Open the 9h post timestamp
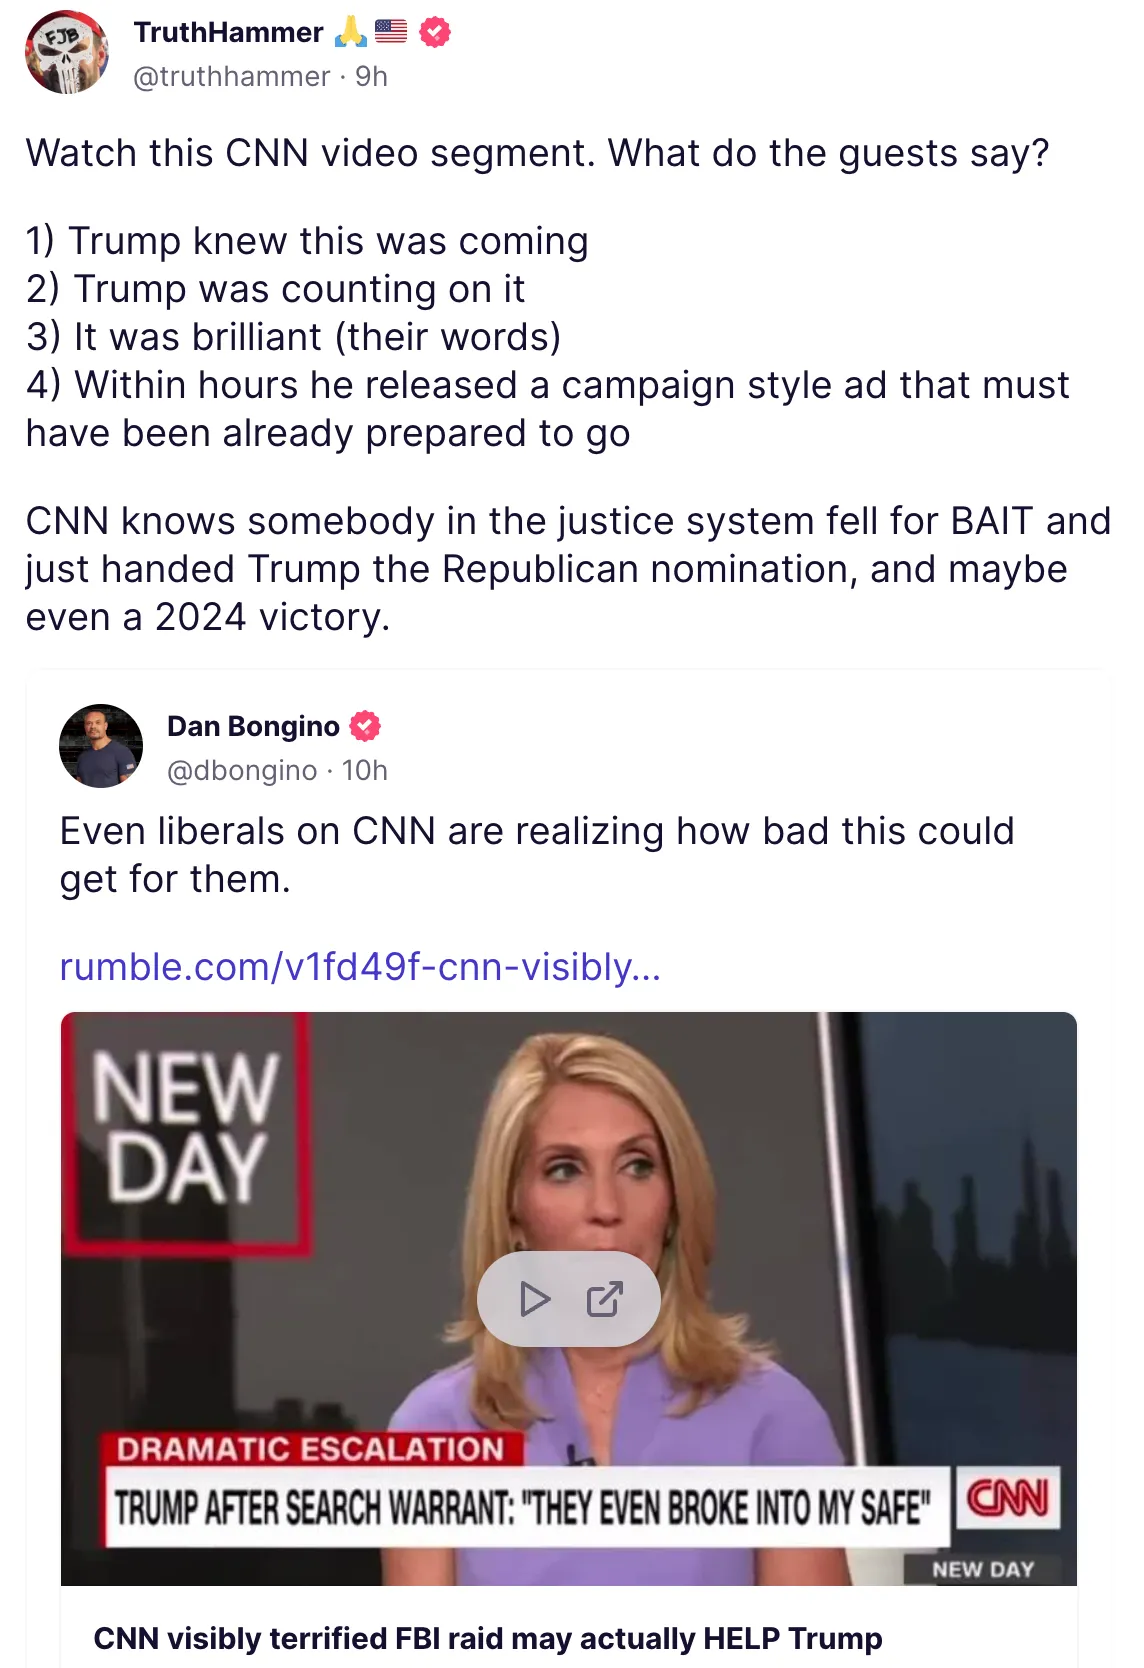The width and height of the screenshot is (1144, 1668). click(371, 76)
